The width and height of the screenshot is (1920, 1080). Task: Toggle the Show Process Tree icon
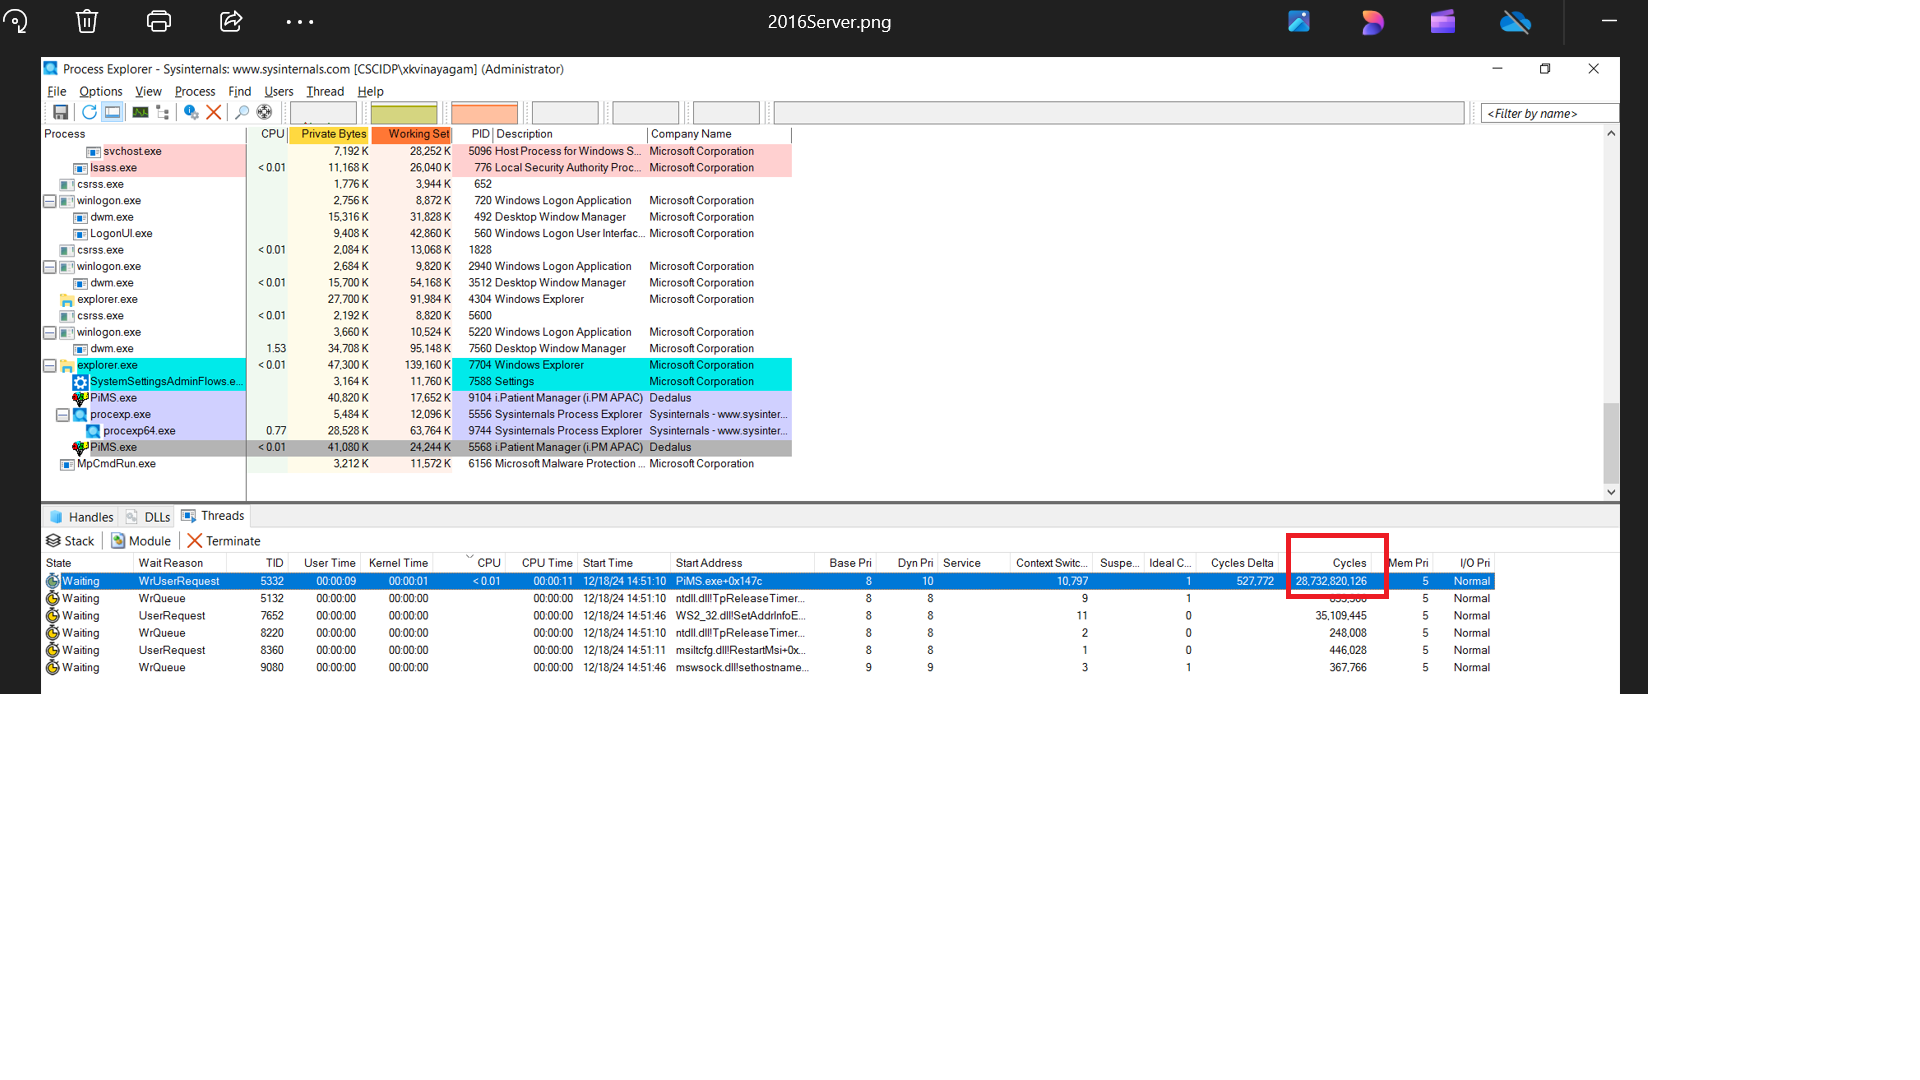tap(162, 112)
